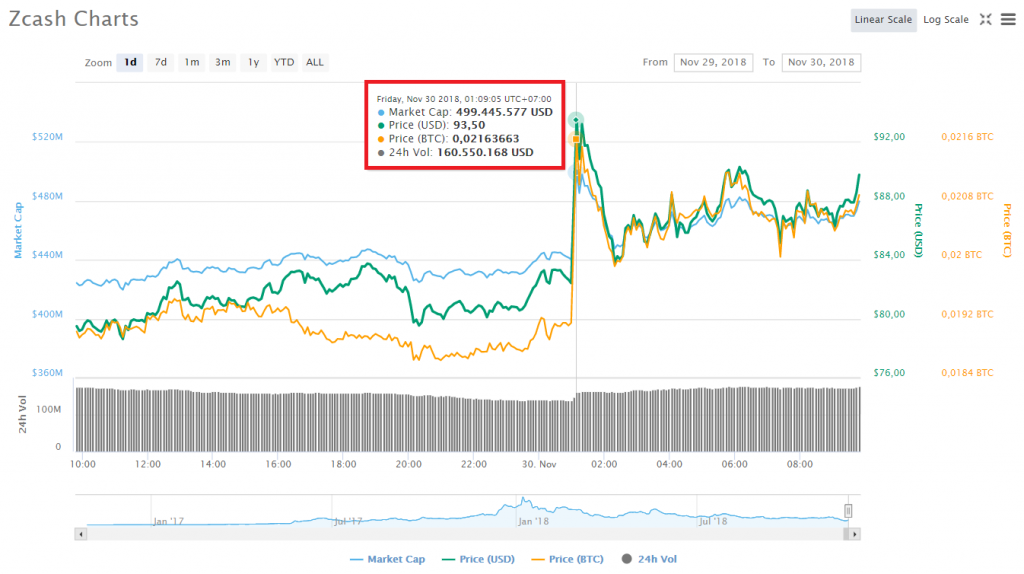Click the $84,00 price axis label
The image size is (1024, 574).
(889, 255)
